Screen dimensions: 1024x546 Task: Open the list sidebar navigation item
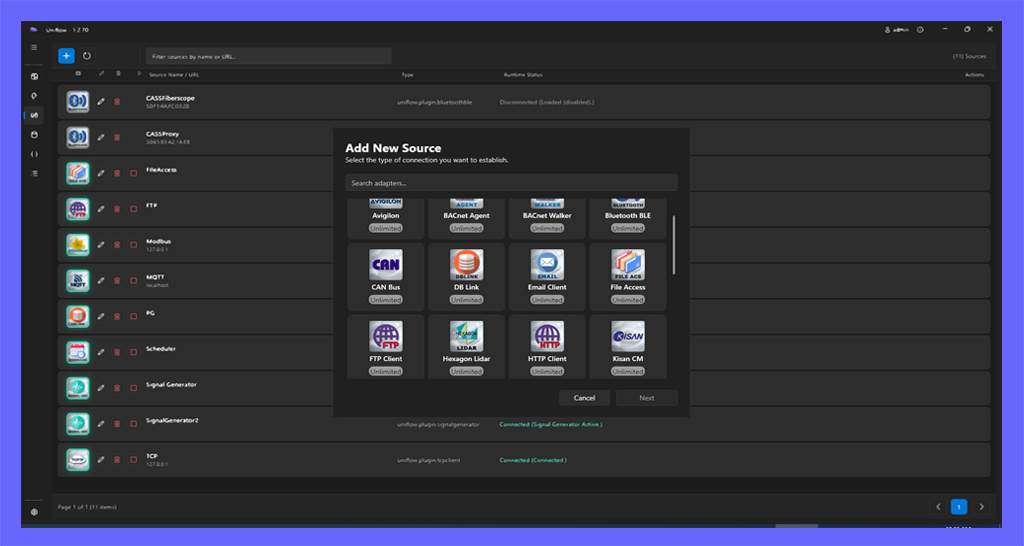tap(34, 174)
